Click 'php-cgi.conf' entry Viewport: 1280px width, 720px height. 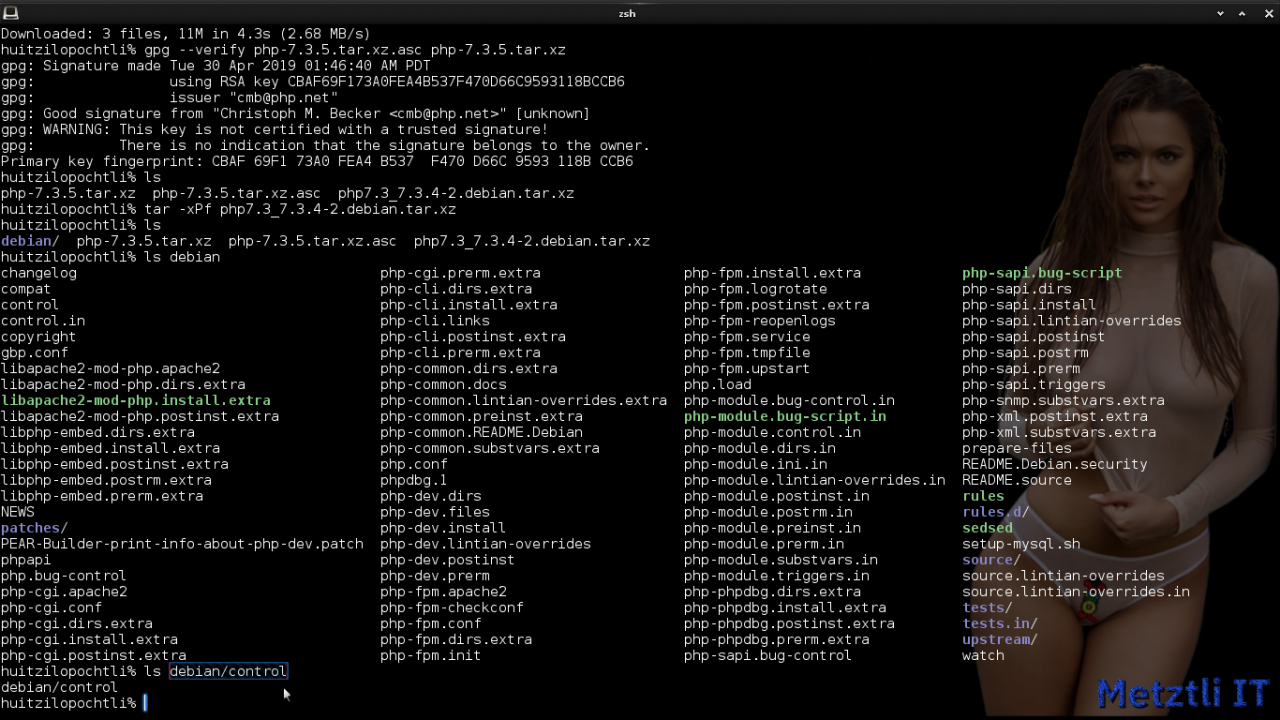(x=52, y=608)
